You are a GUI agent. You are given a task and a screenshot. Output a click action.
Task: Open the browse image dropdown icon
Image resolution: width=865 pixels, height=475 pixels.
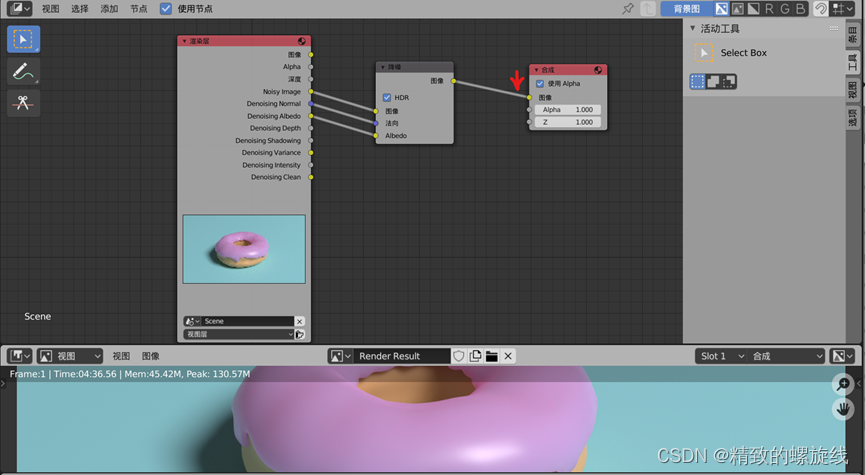pyautogui.click(x=340, y=356)
